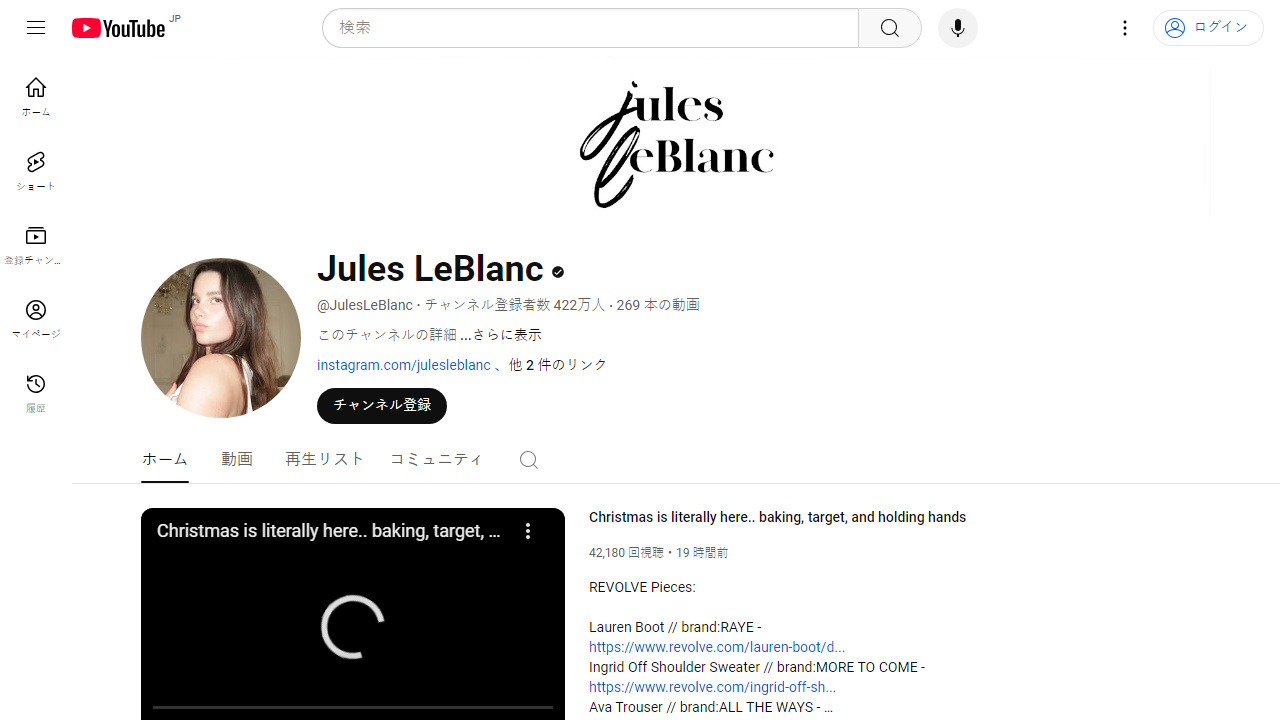This screenshot has height=720, width=1280.
Task: Click the verified badge next to the channel name
Action: coord(558,271)
